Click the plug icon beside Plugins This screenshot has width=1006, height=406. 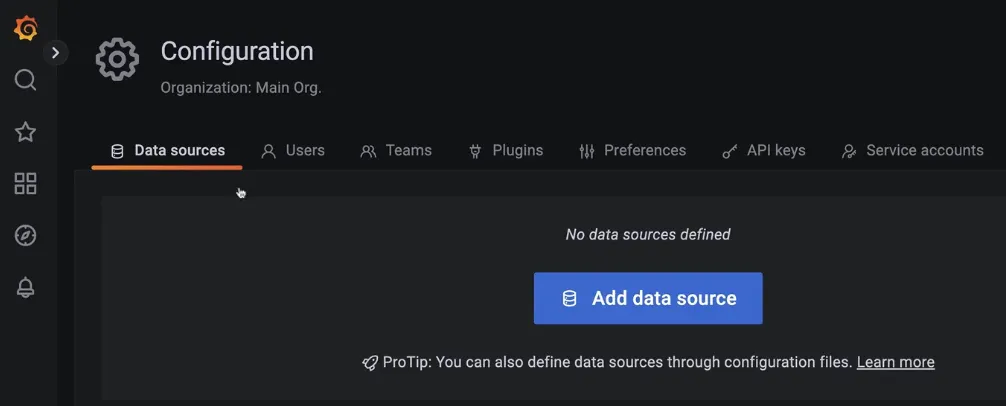click(x=475, y=152)
